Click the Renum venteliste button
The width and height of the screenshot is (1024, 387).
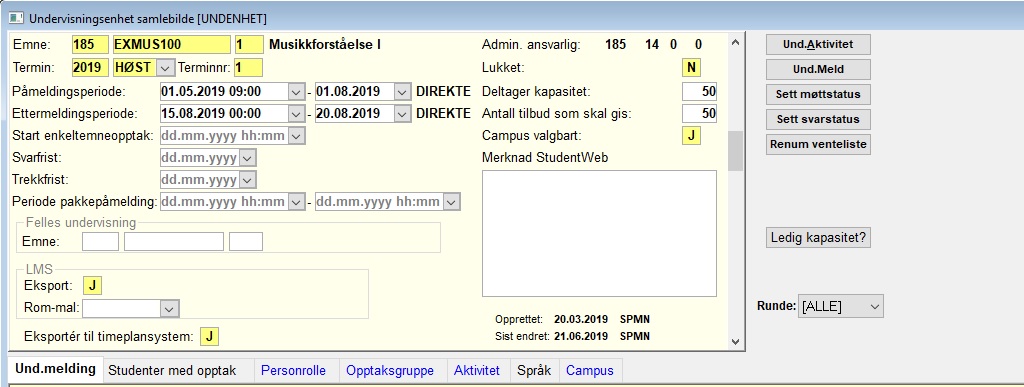(818, 144)
